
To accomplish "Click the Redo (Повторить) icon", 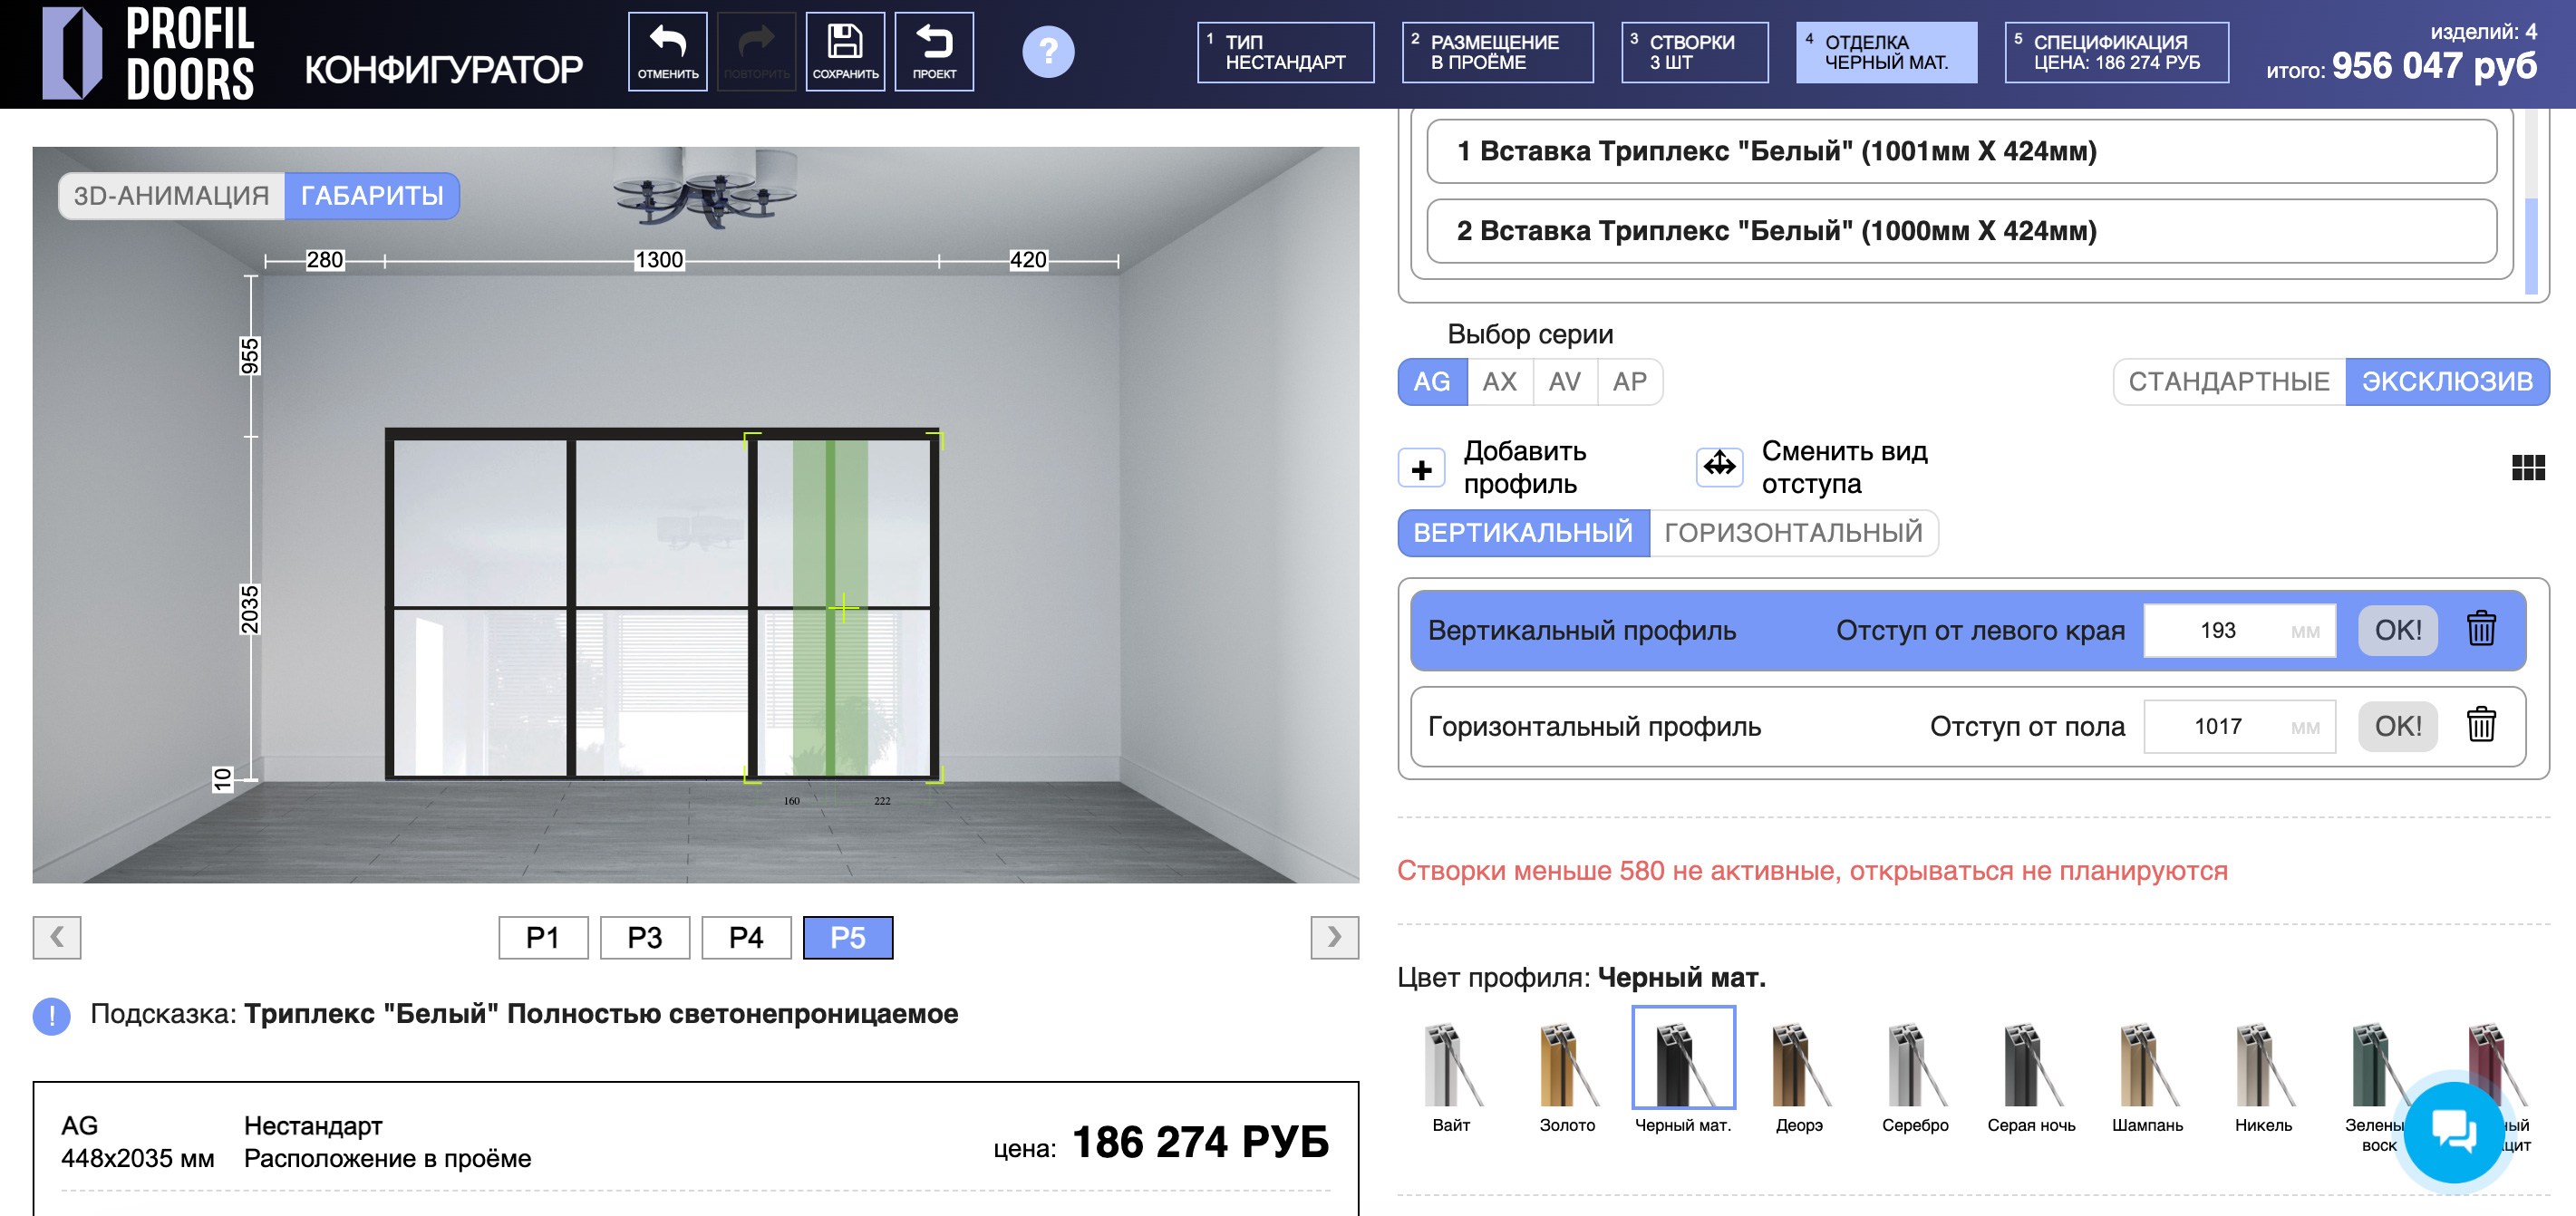I will coord(756,51).
